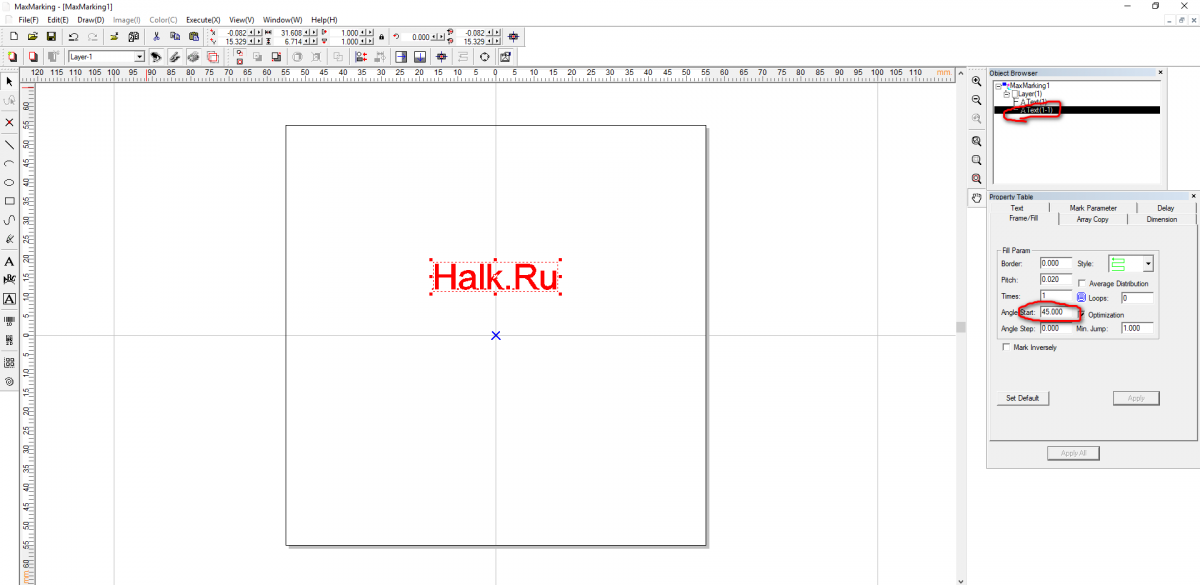Open the fill Style dropdown
This screenshot has height=585, width=1200.
coord(1148,264)
